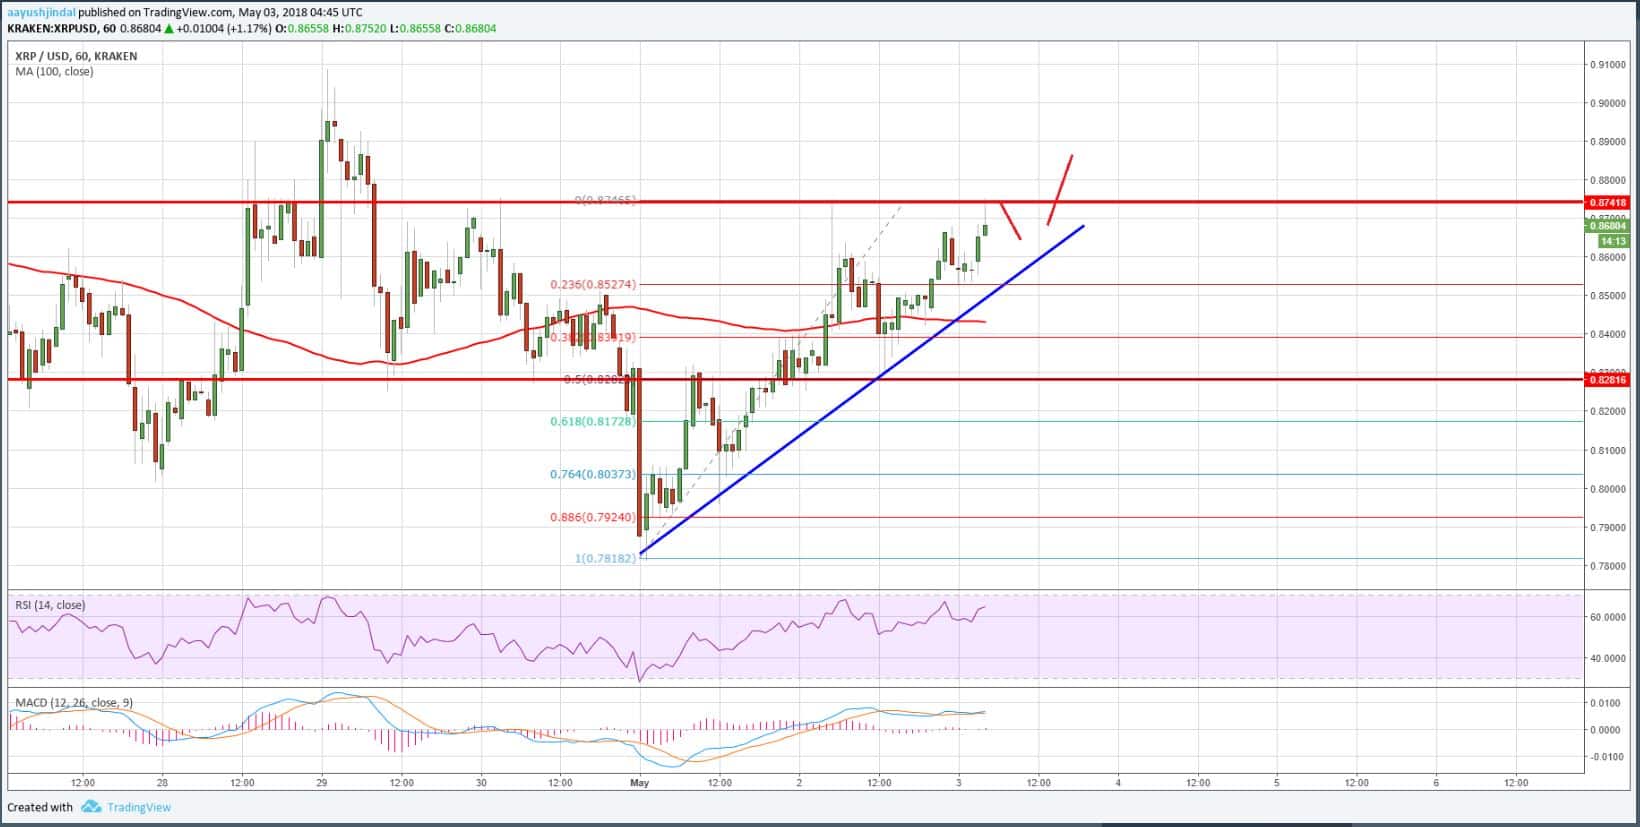Select the 0.236(0.85274) Fibonacci level label
The image size is (1640, 827).
coord(593,285)
